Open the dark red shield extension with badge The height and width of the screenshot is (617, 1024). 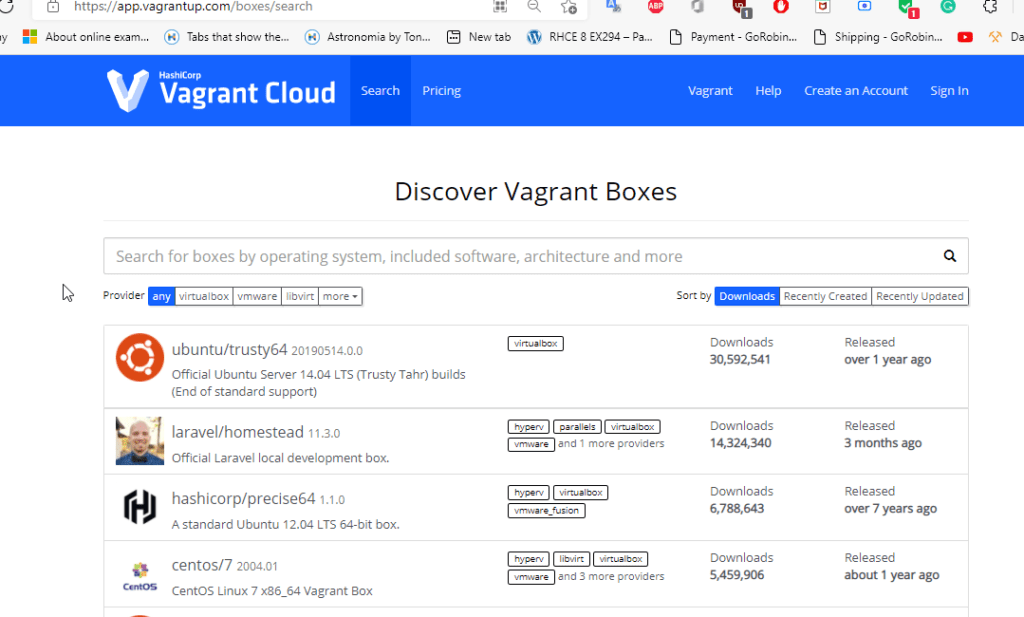click(x=741, y=8)
